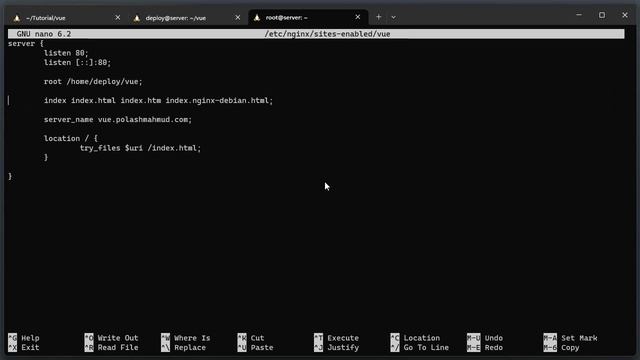Close the terminal window
Screen dimensions: 640x360
[624, 15]
